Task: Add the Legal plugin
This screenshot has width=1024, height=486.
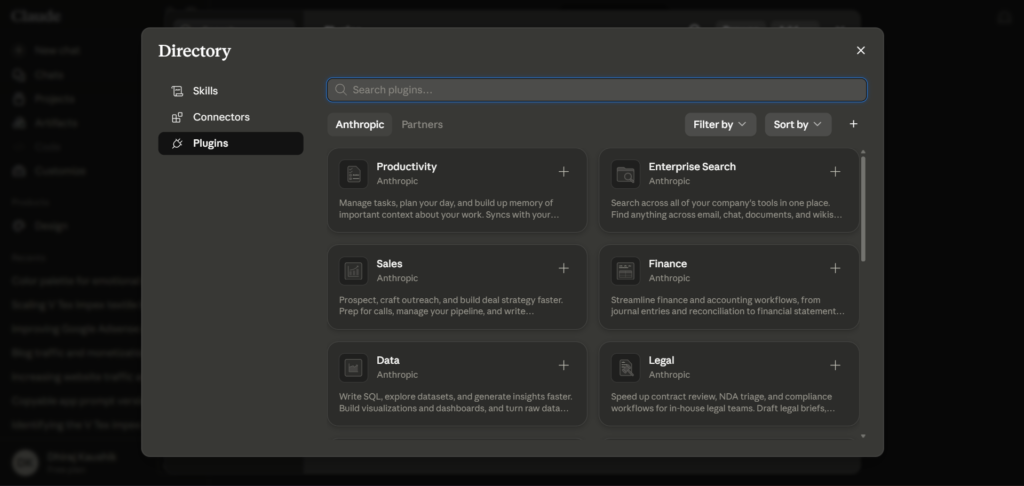Action: [x=835, y=365]
